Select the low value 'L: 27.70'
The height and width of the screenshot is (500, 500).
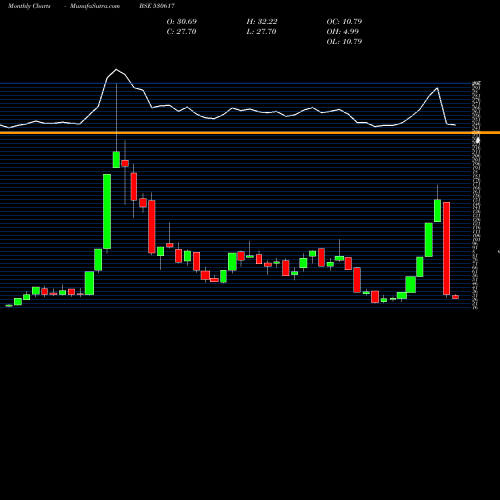pos(261,31)
